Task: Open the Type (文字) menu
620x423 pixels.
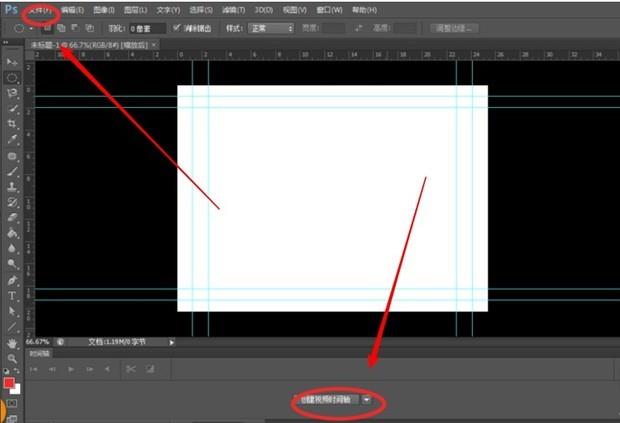Action: tap(168, 10)
